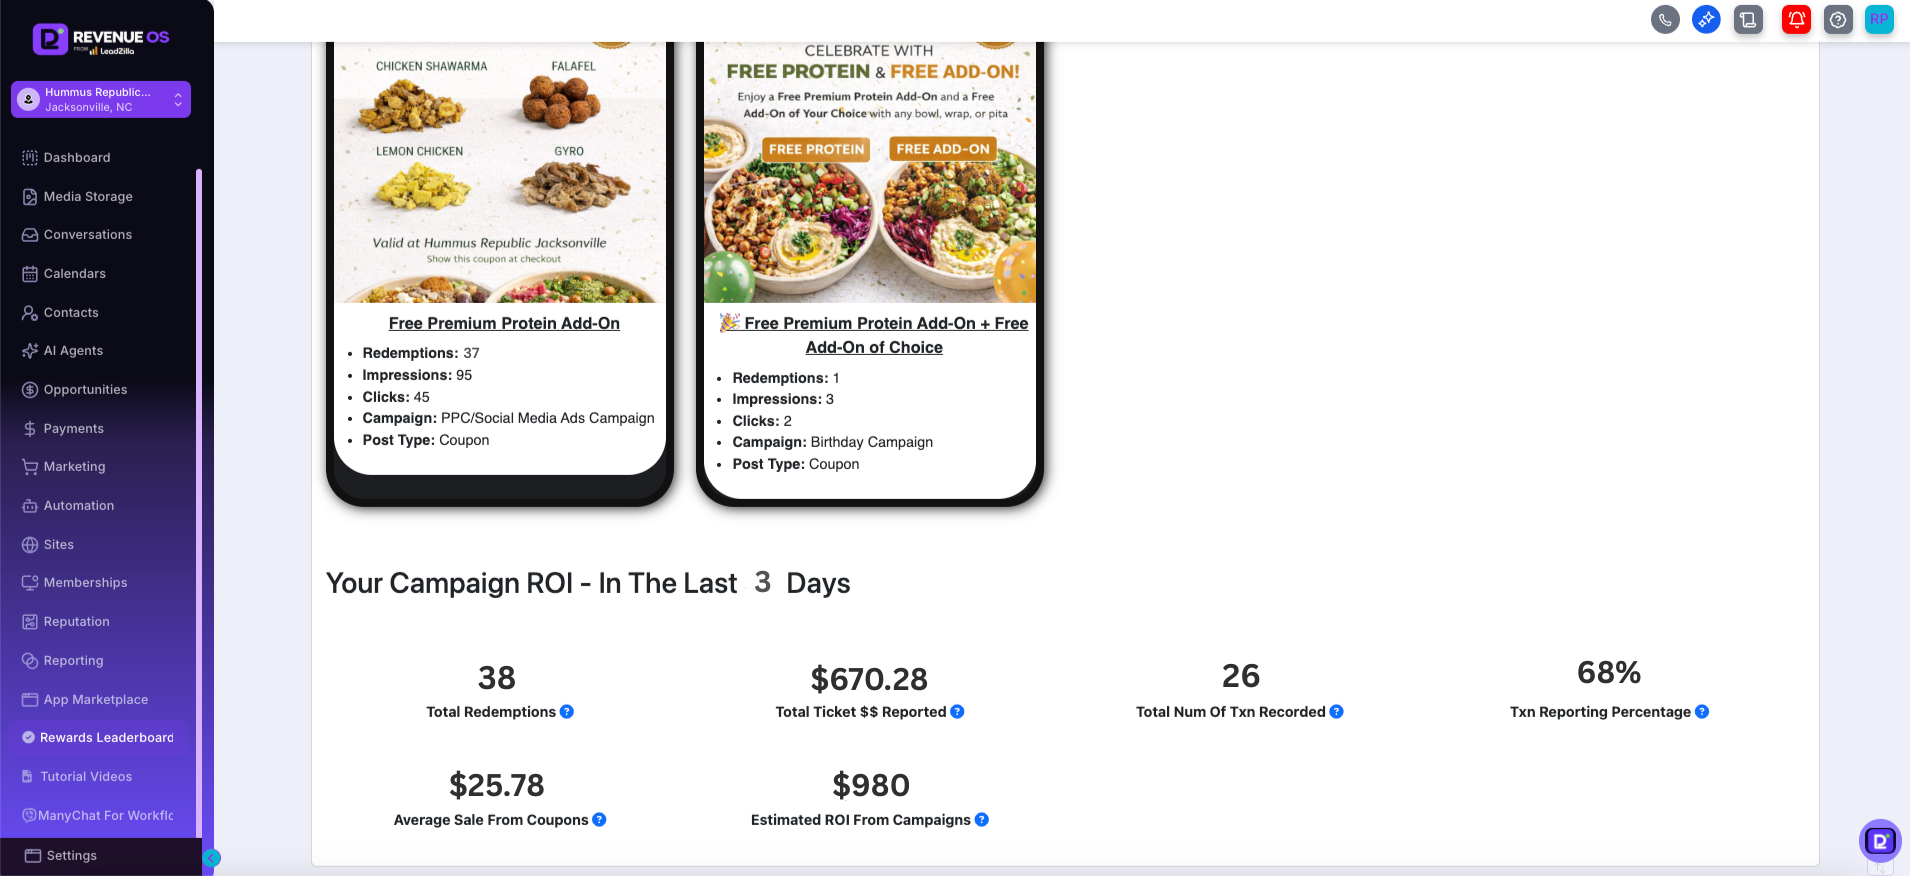Open the Free Premium Protein Add-On link
The image size is (1910, 876).
(x=504, y=323)
